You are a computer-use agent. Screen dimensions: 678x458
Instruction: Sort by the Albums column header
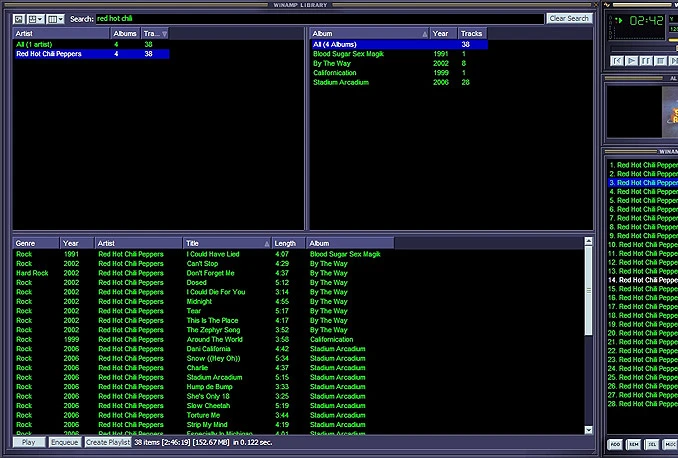(125, 33)
